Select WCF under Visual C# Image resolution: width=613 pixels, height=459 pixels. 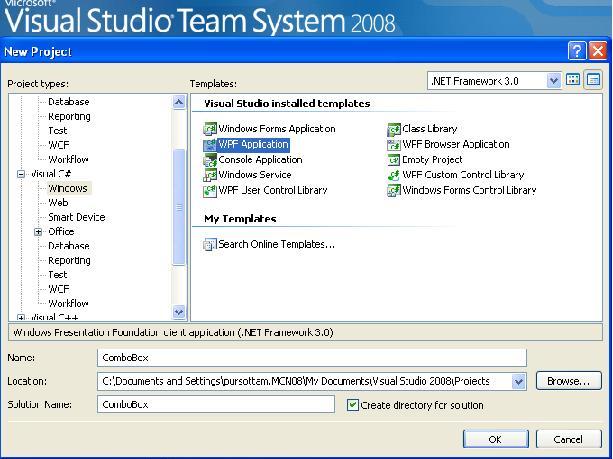pyautogui.click(x=59, y=289)
